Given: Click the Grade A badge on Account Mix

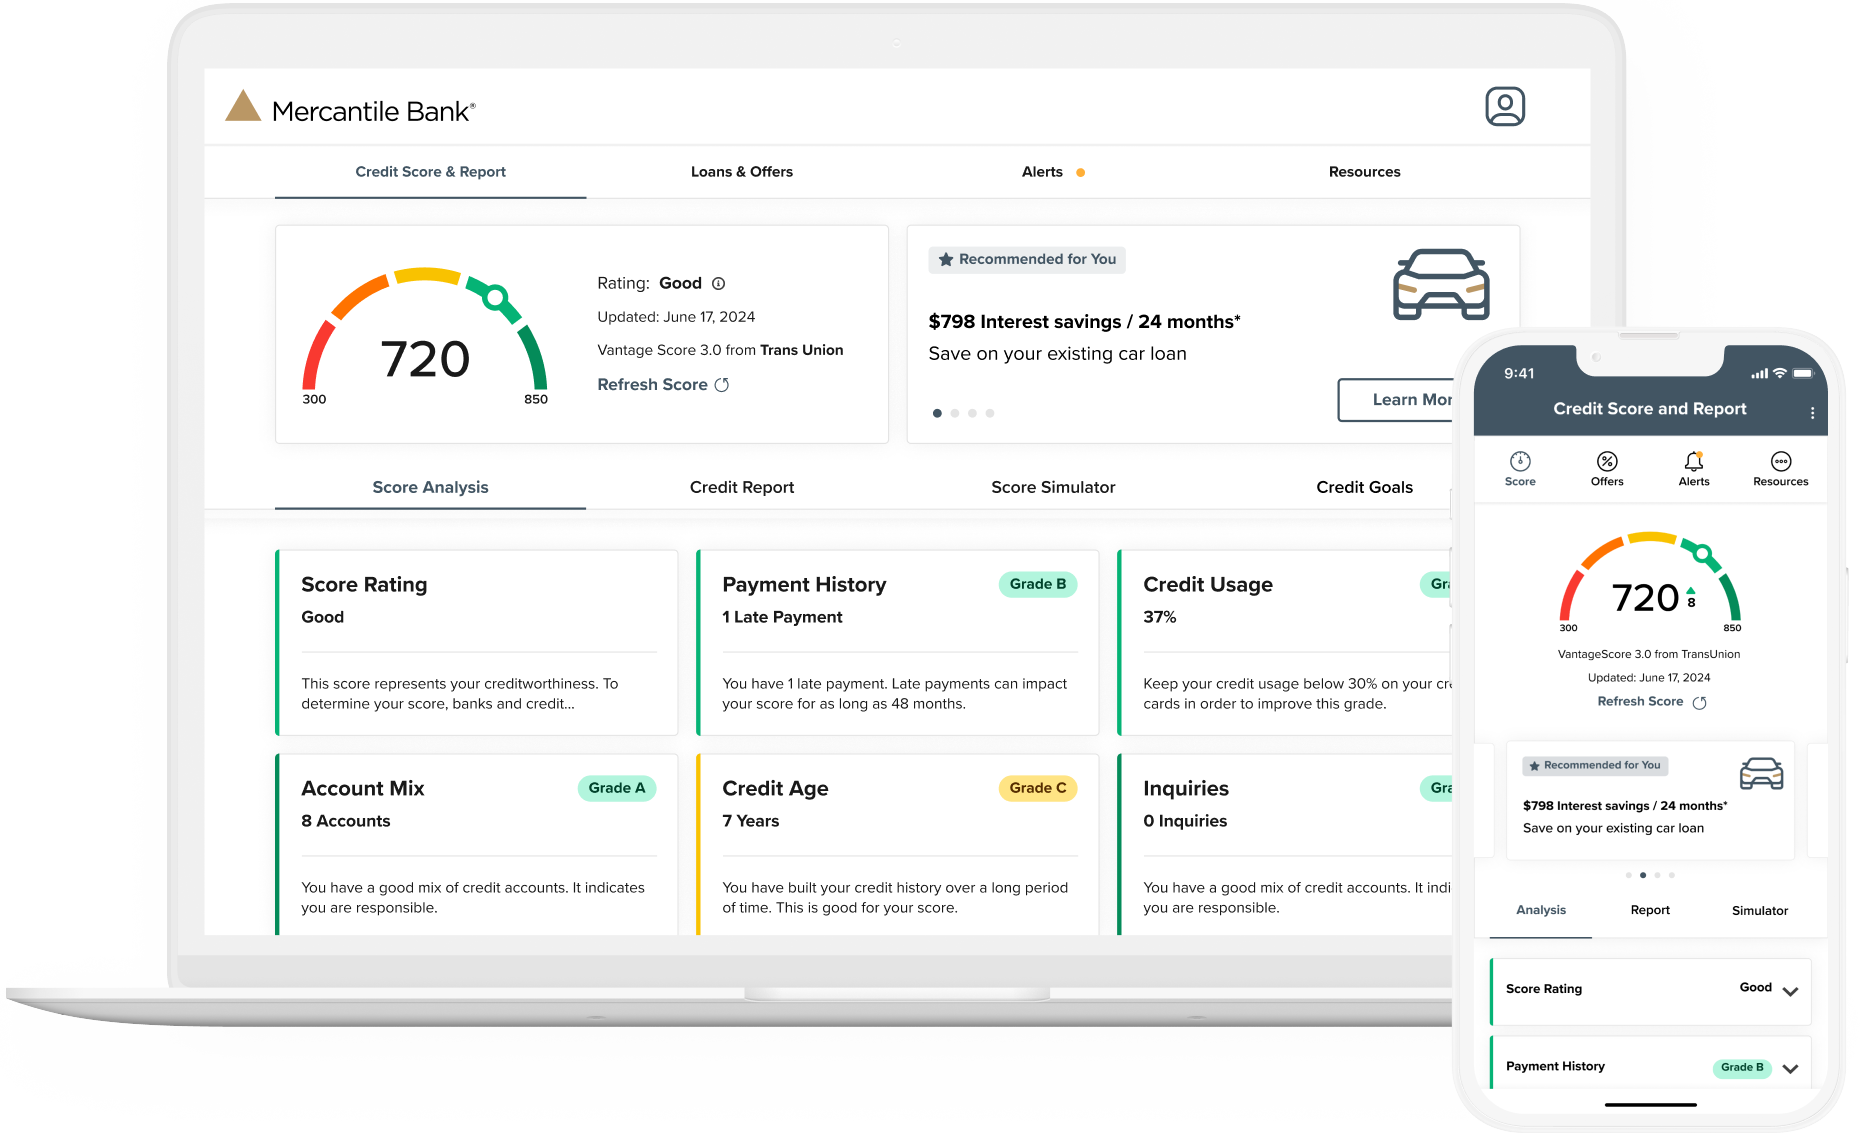Looking at the screenshot, I should [616, 788].
